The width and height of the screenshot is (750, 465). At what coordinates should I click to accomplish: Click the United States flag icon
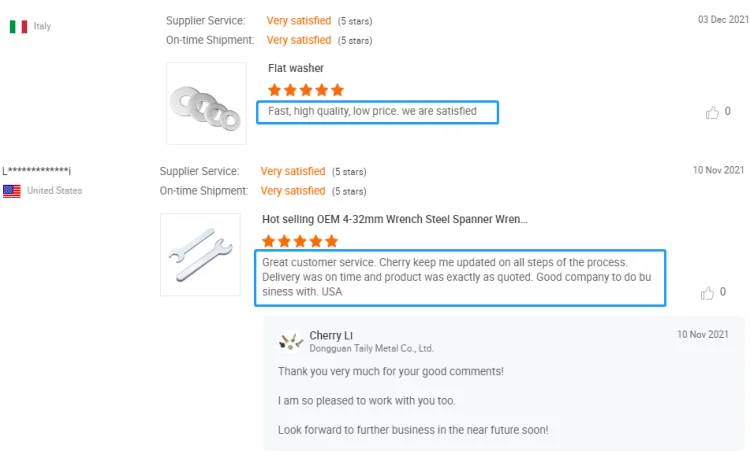coord(12,191)
